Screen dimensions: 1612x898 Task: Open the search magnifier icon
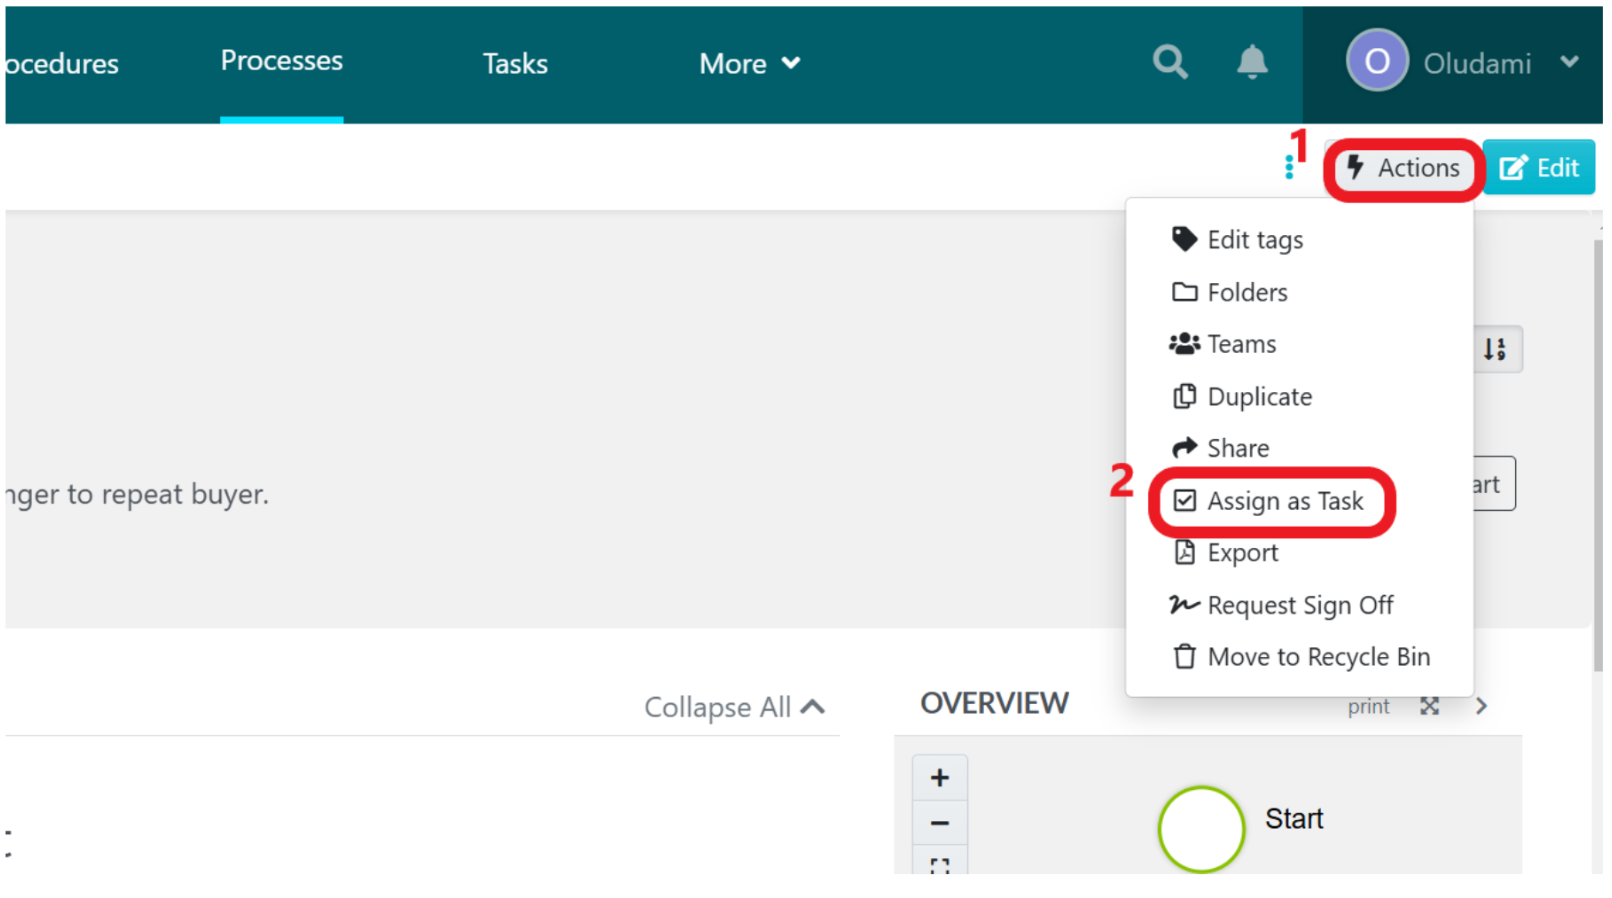(1169, 63)
